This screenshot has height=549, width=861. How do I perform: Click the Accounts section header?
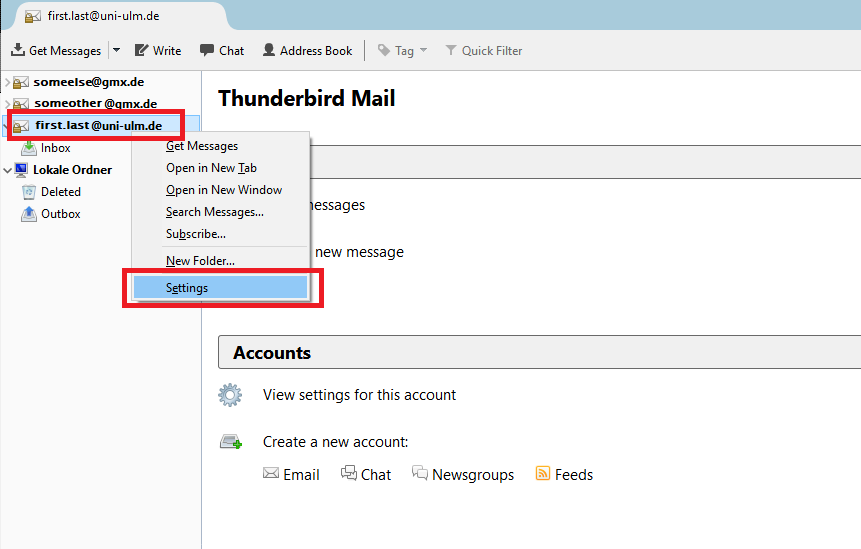tap(539, 352)
